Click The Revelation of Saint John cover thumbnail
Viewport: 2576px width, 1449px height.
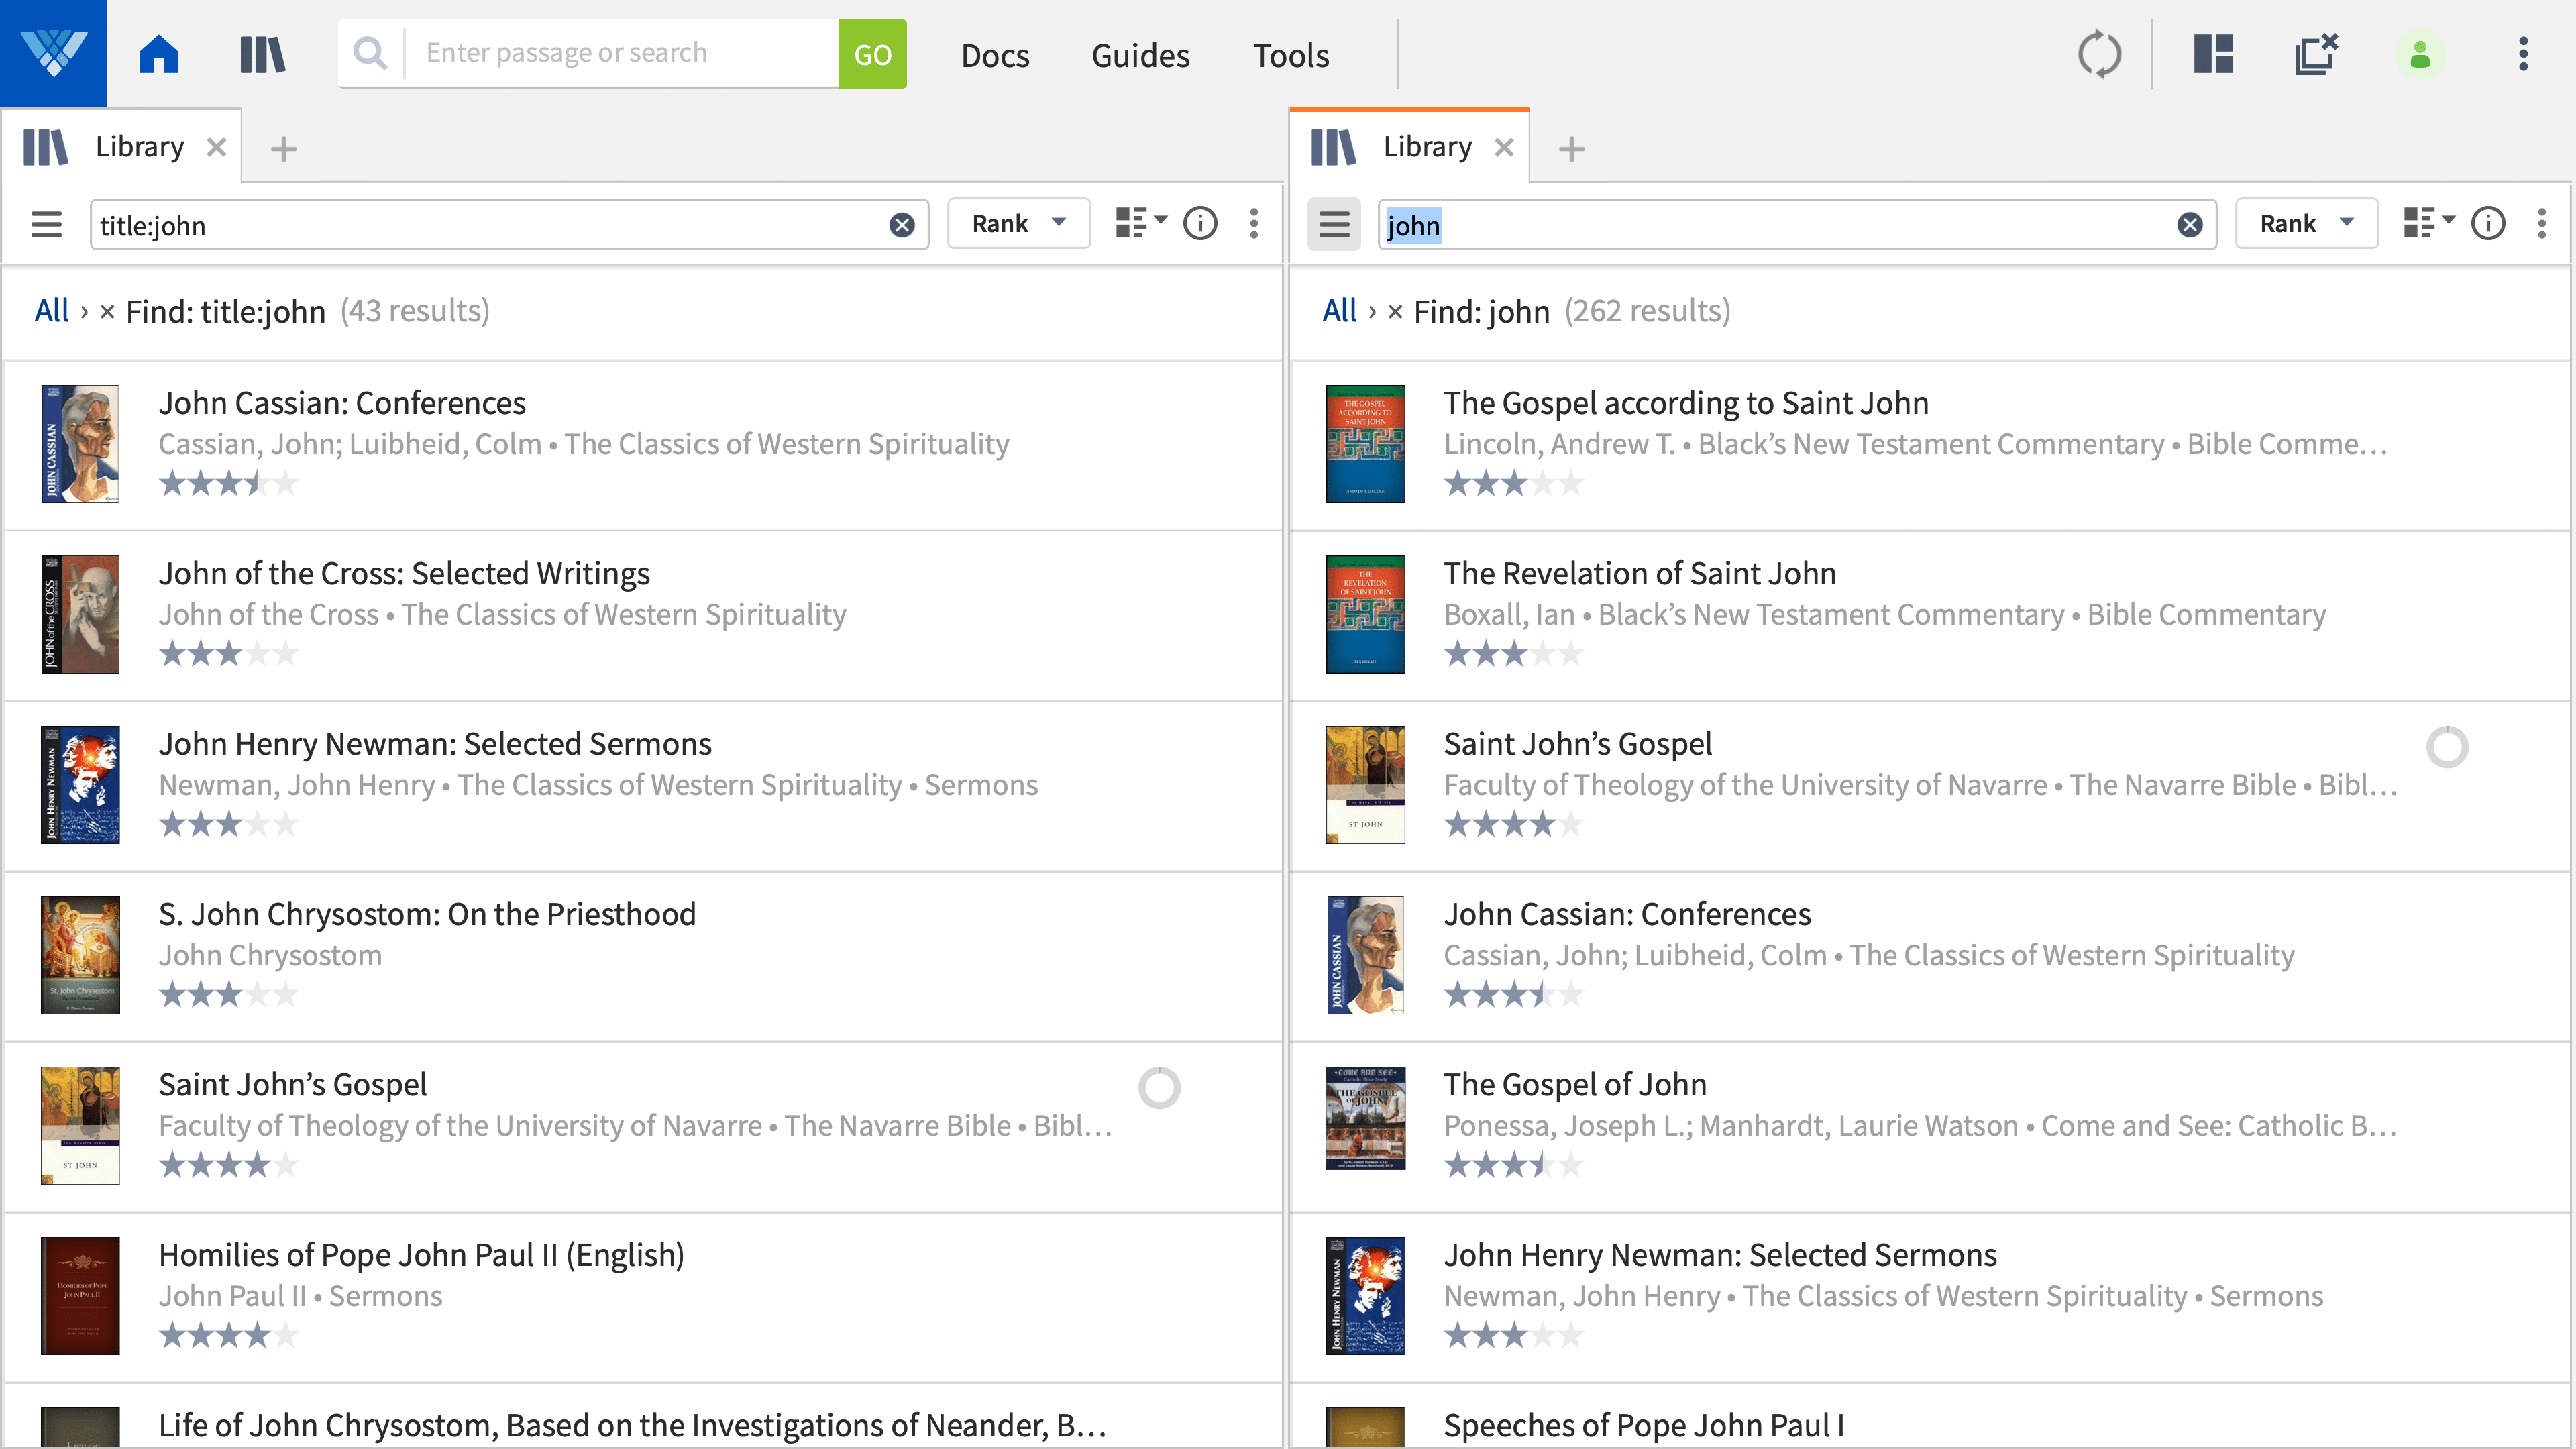(1365, 614)
